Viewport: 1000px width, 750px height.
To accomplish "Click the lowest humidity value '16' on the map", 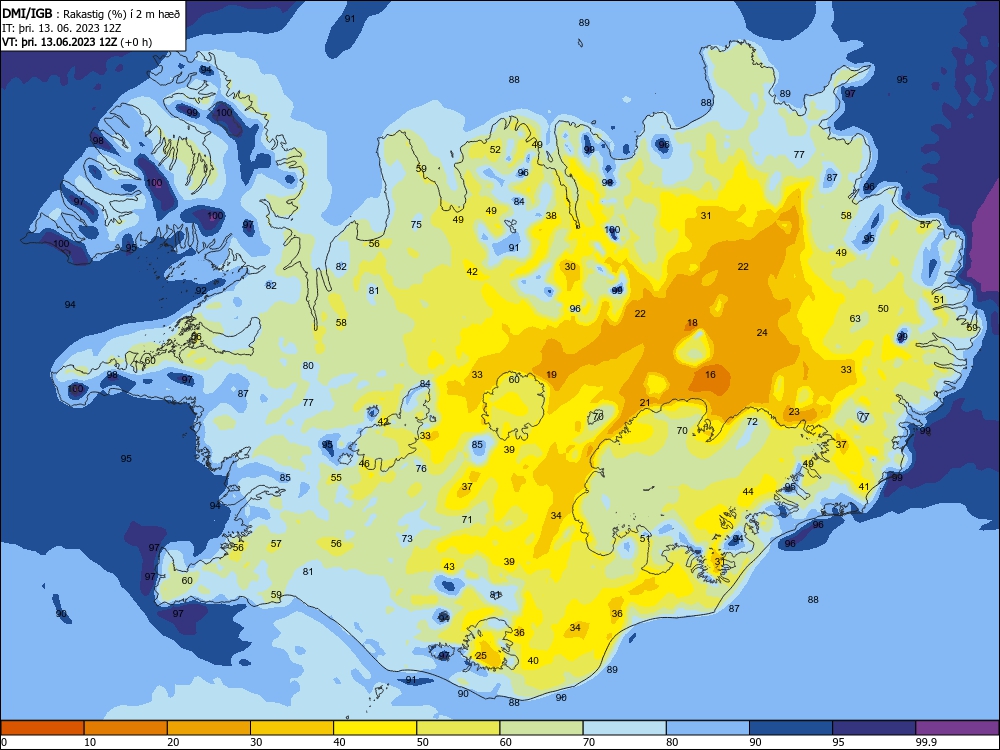I will point(710,374).
